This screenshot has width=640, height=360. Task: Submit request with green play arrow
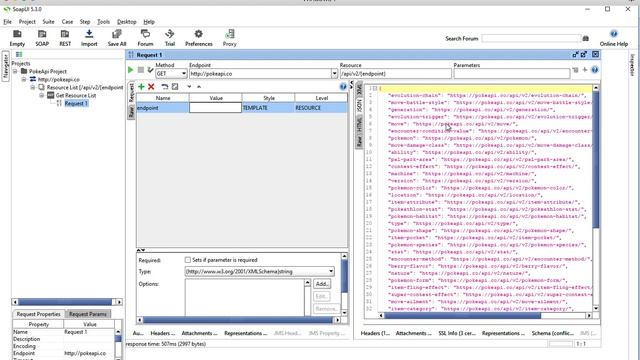point(131,70)
